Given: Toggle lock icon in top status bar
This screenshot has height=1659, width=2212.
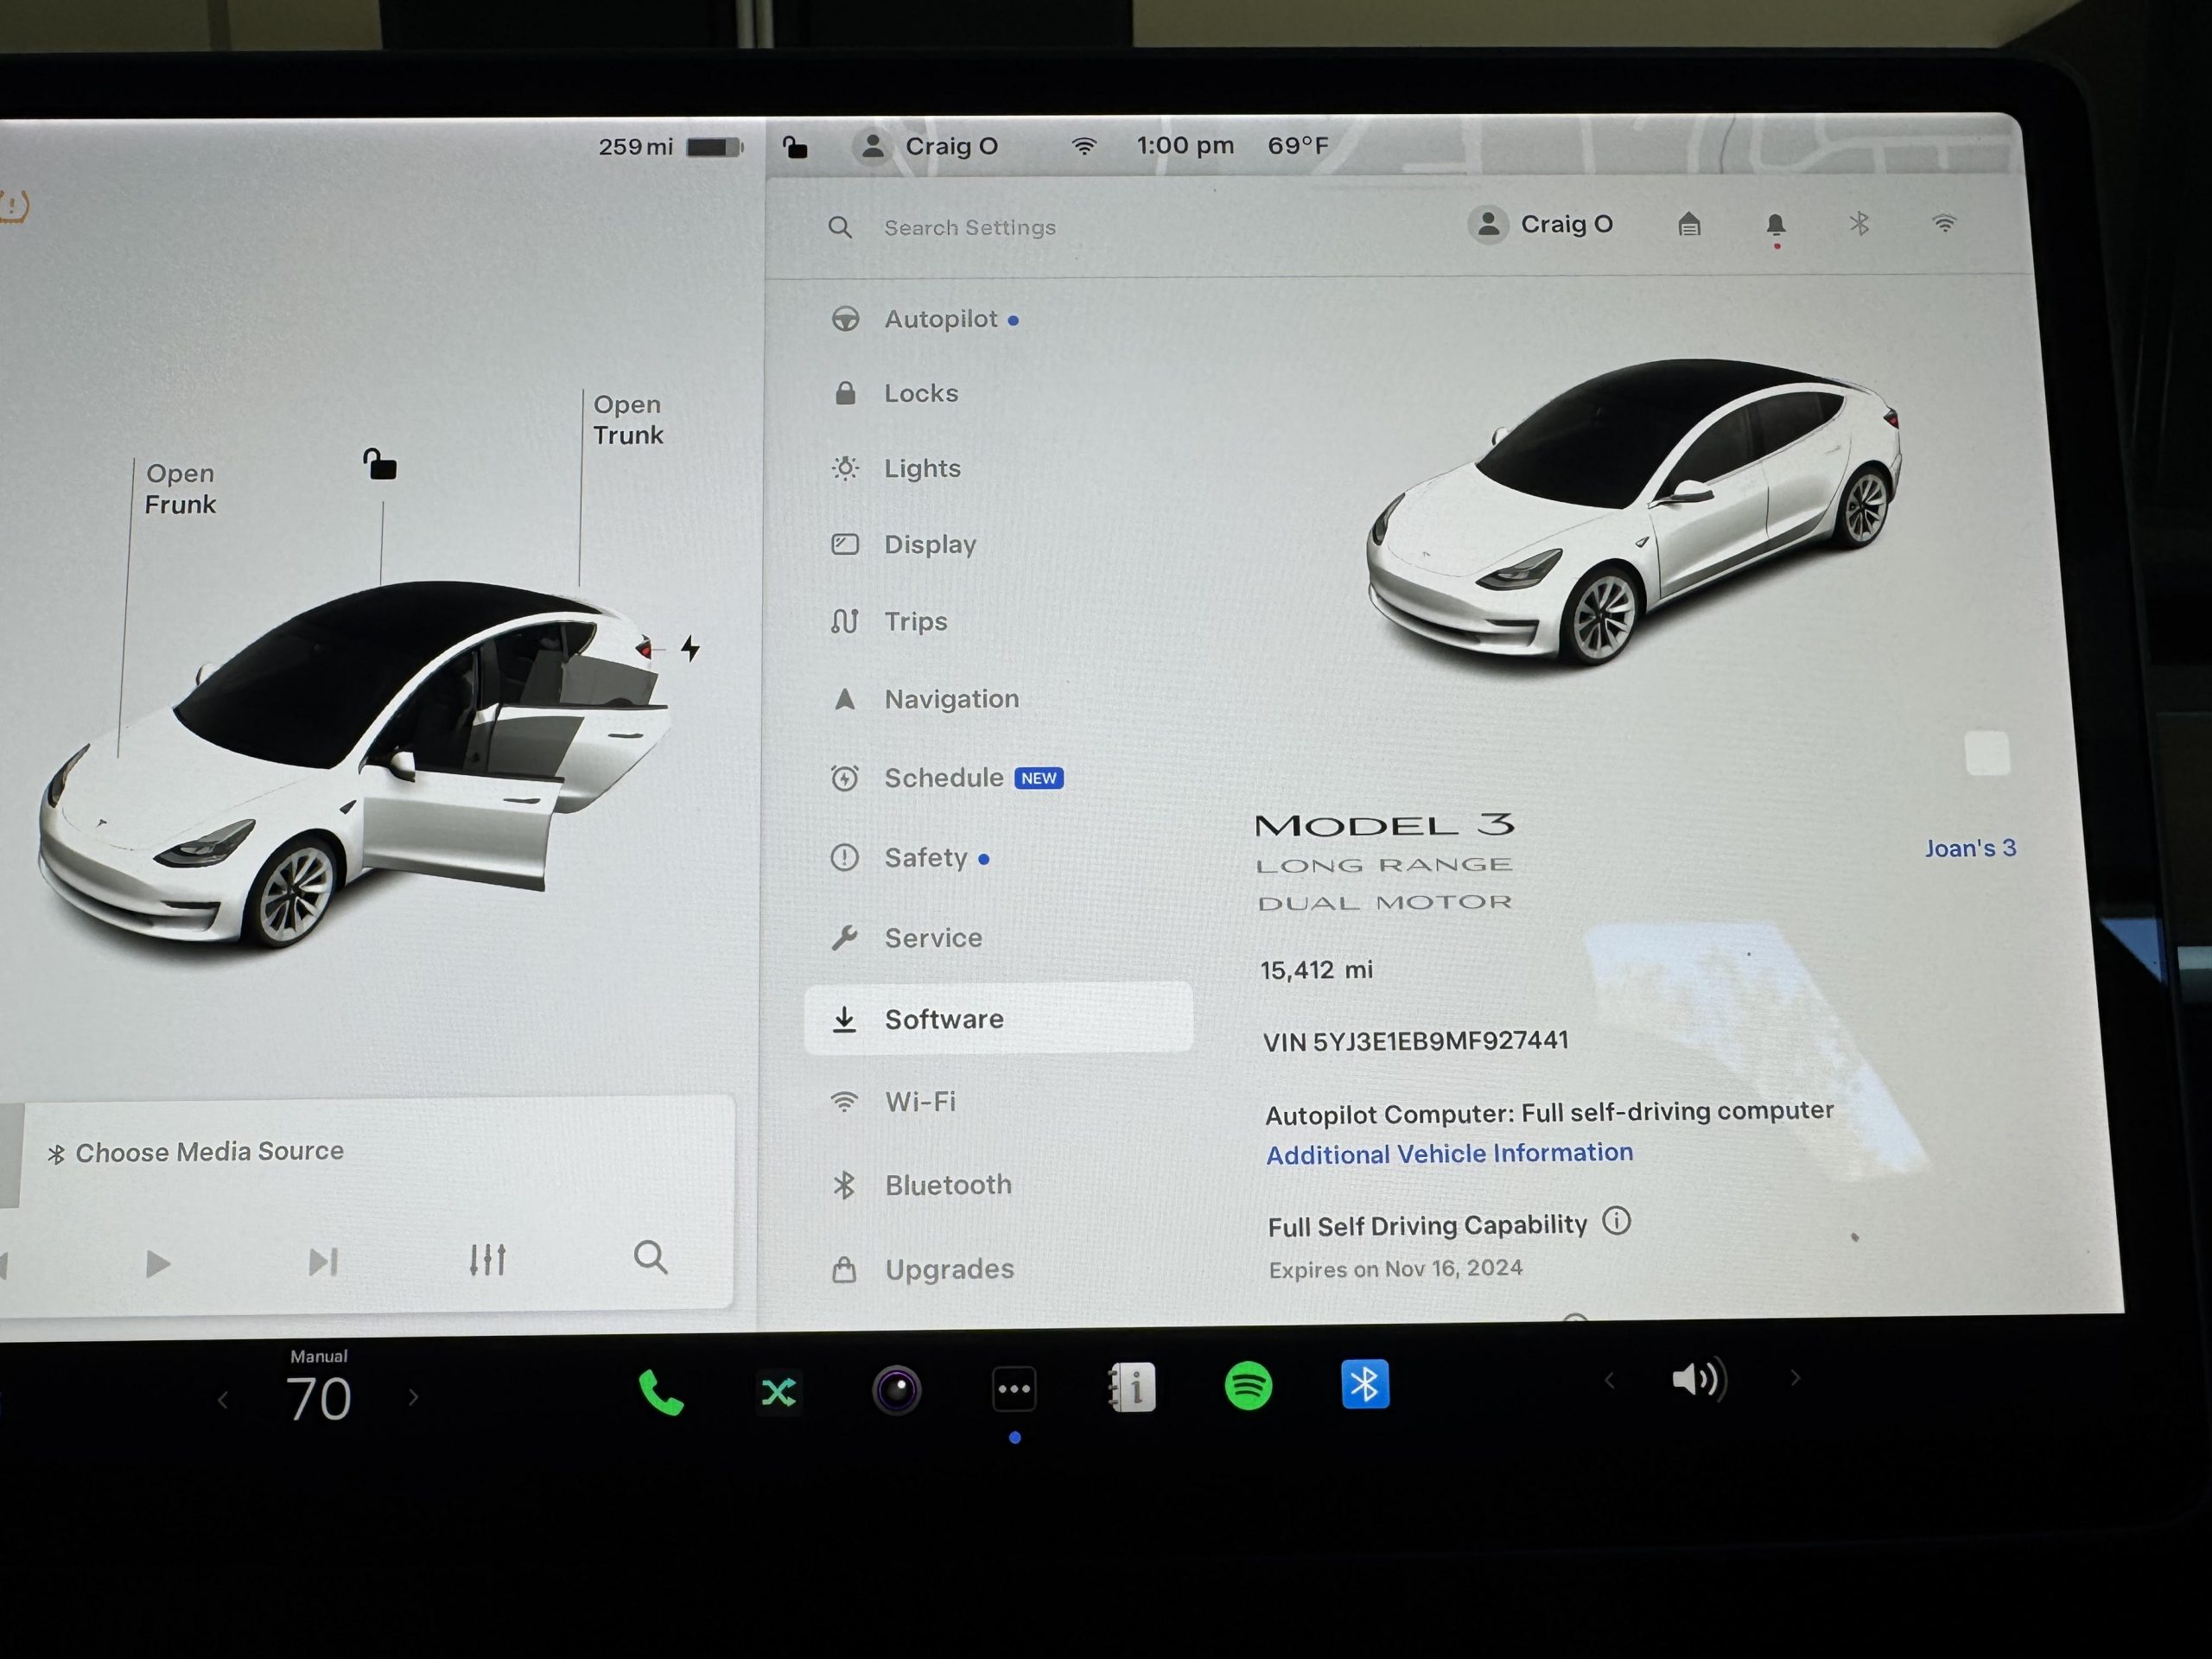Looking at the screenshot, I should [x=795, y=148].
